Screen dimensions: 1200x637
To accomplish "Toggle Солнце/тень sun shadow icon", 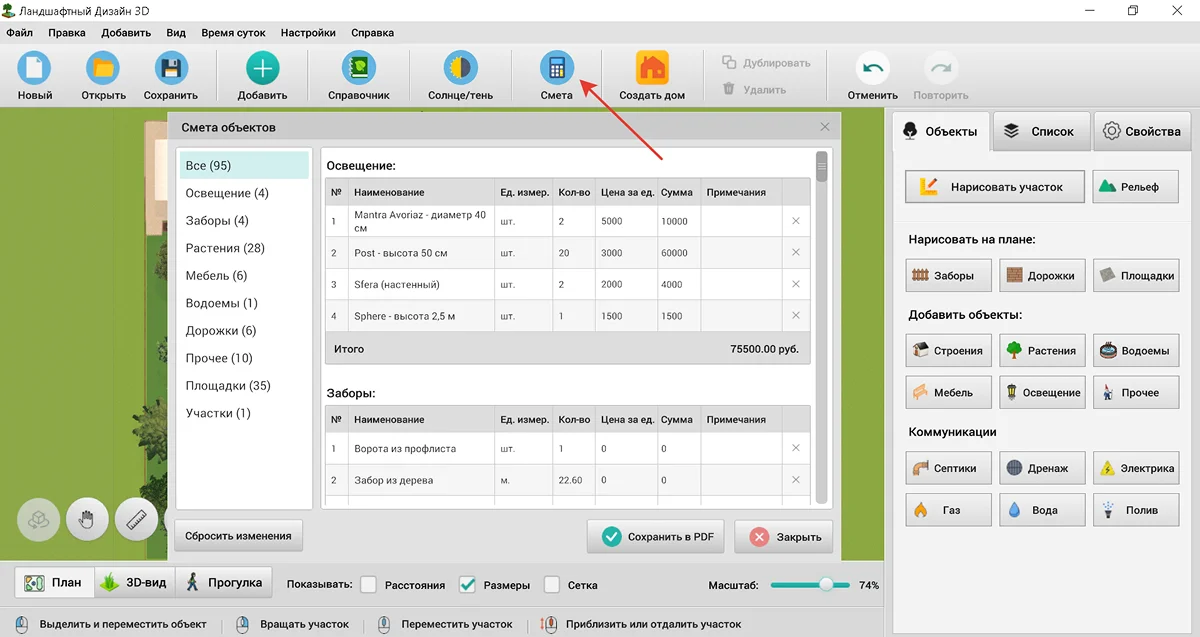I will coord(460,70).
